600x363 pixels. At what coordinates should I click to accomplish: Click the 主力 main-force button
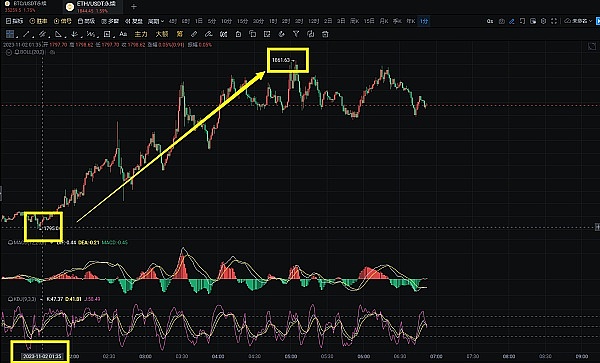[141, 34]
